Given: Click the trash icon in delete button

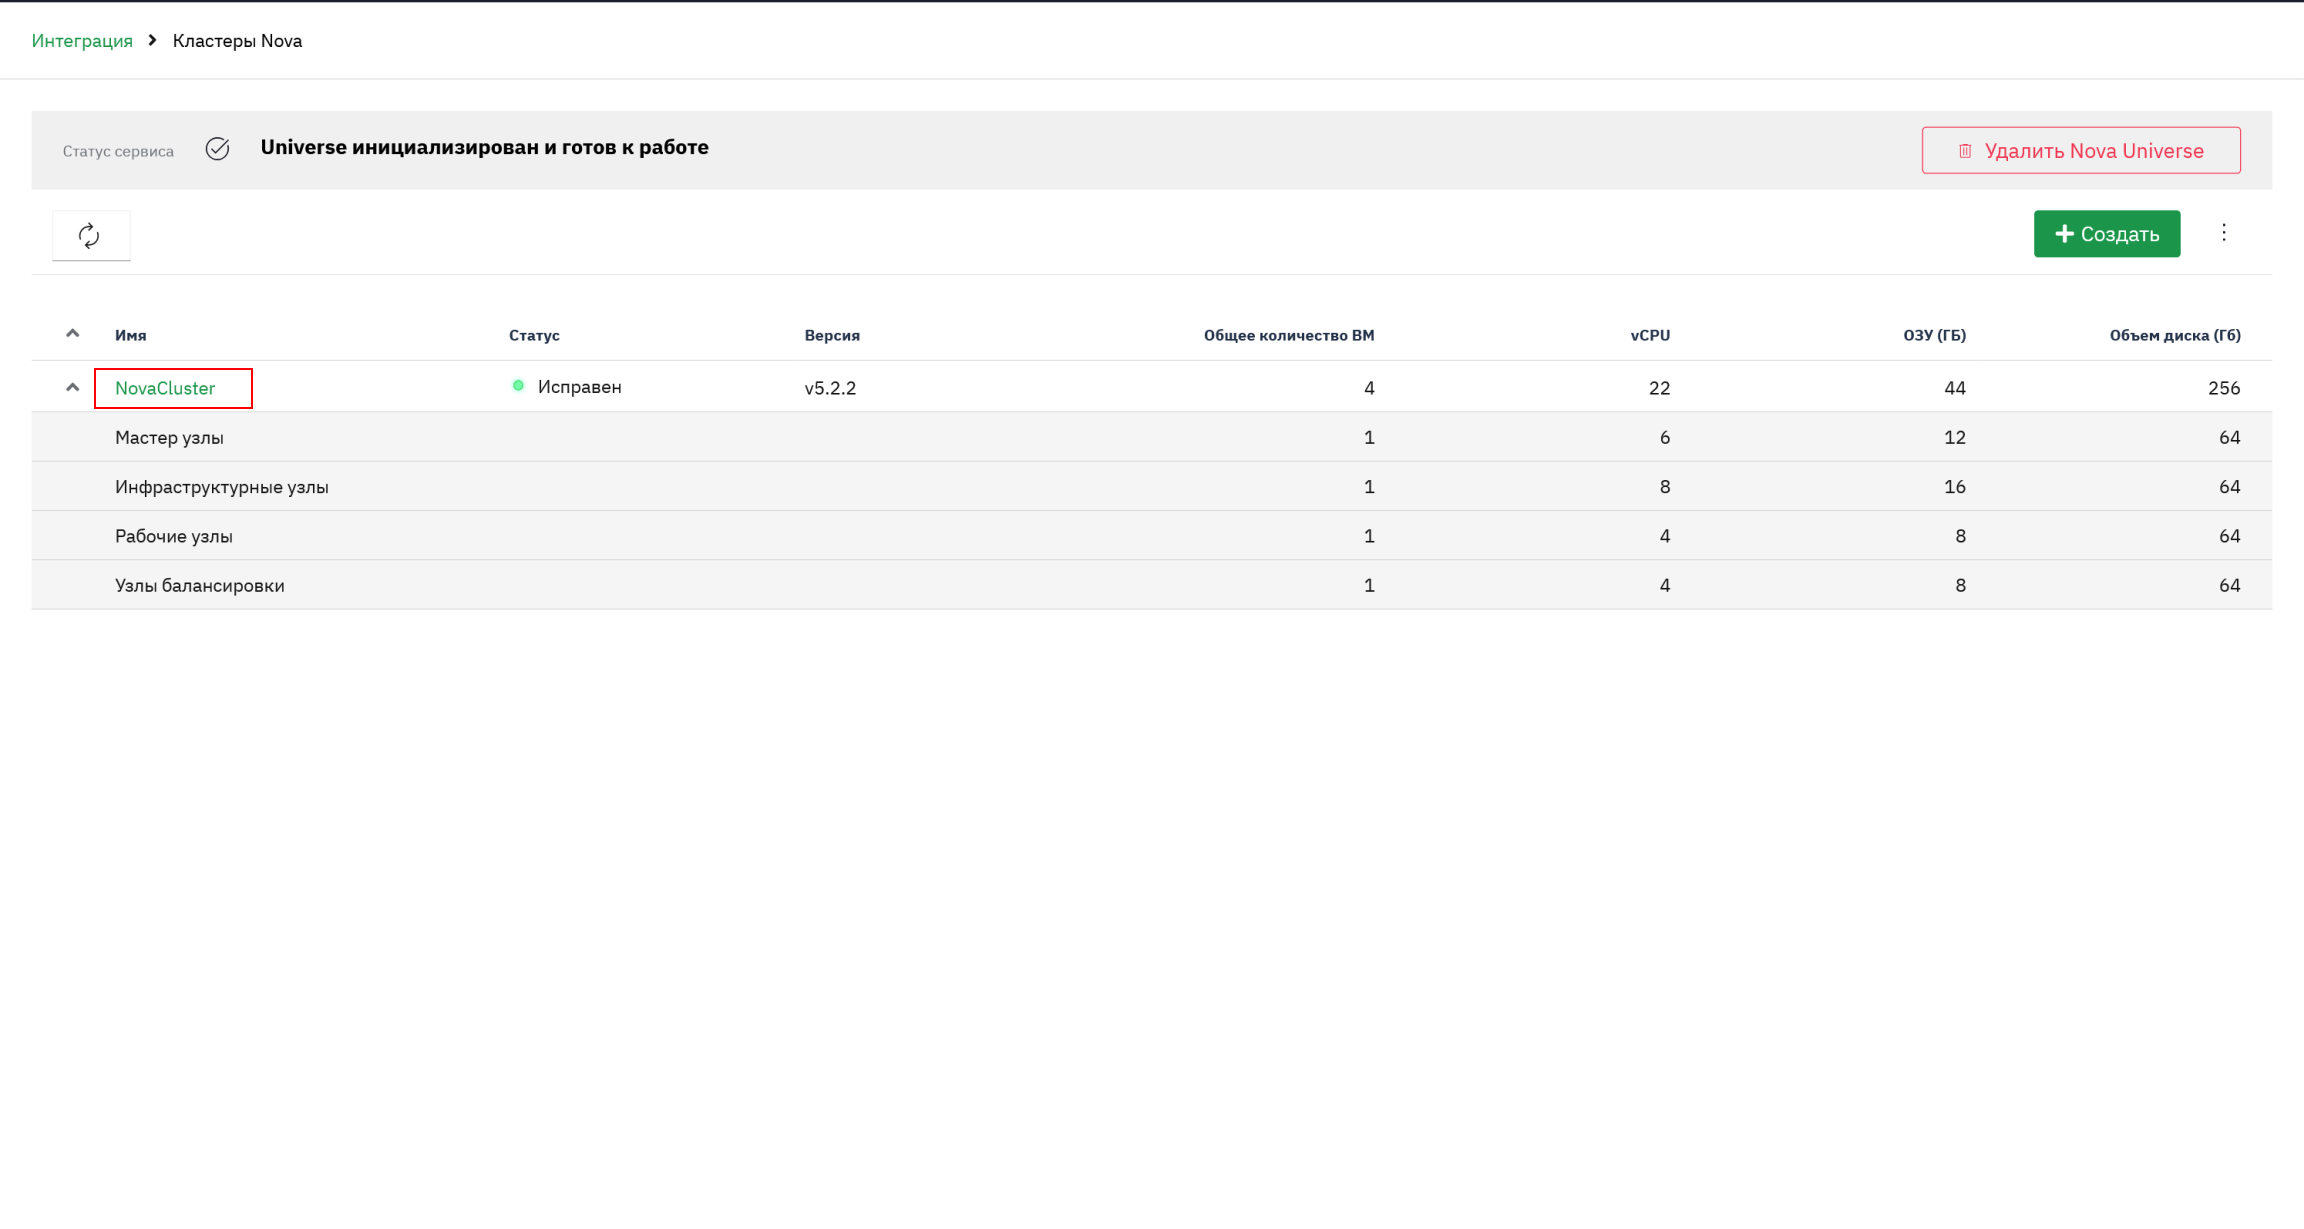Looking at the screenshot, I should click(1965, 151).
